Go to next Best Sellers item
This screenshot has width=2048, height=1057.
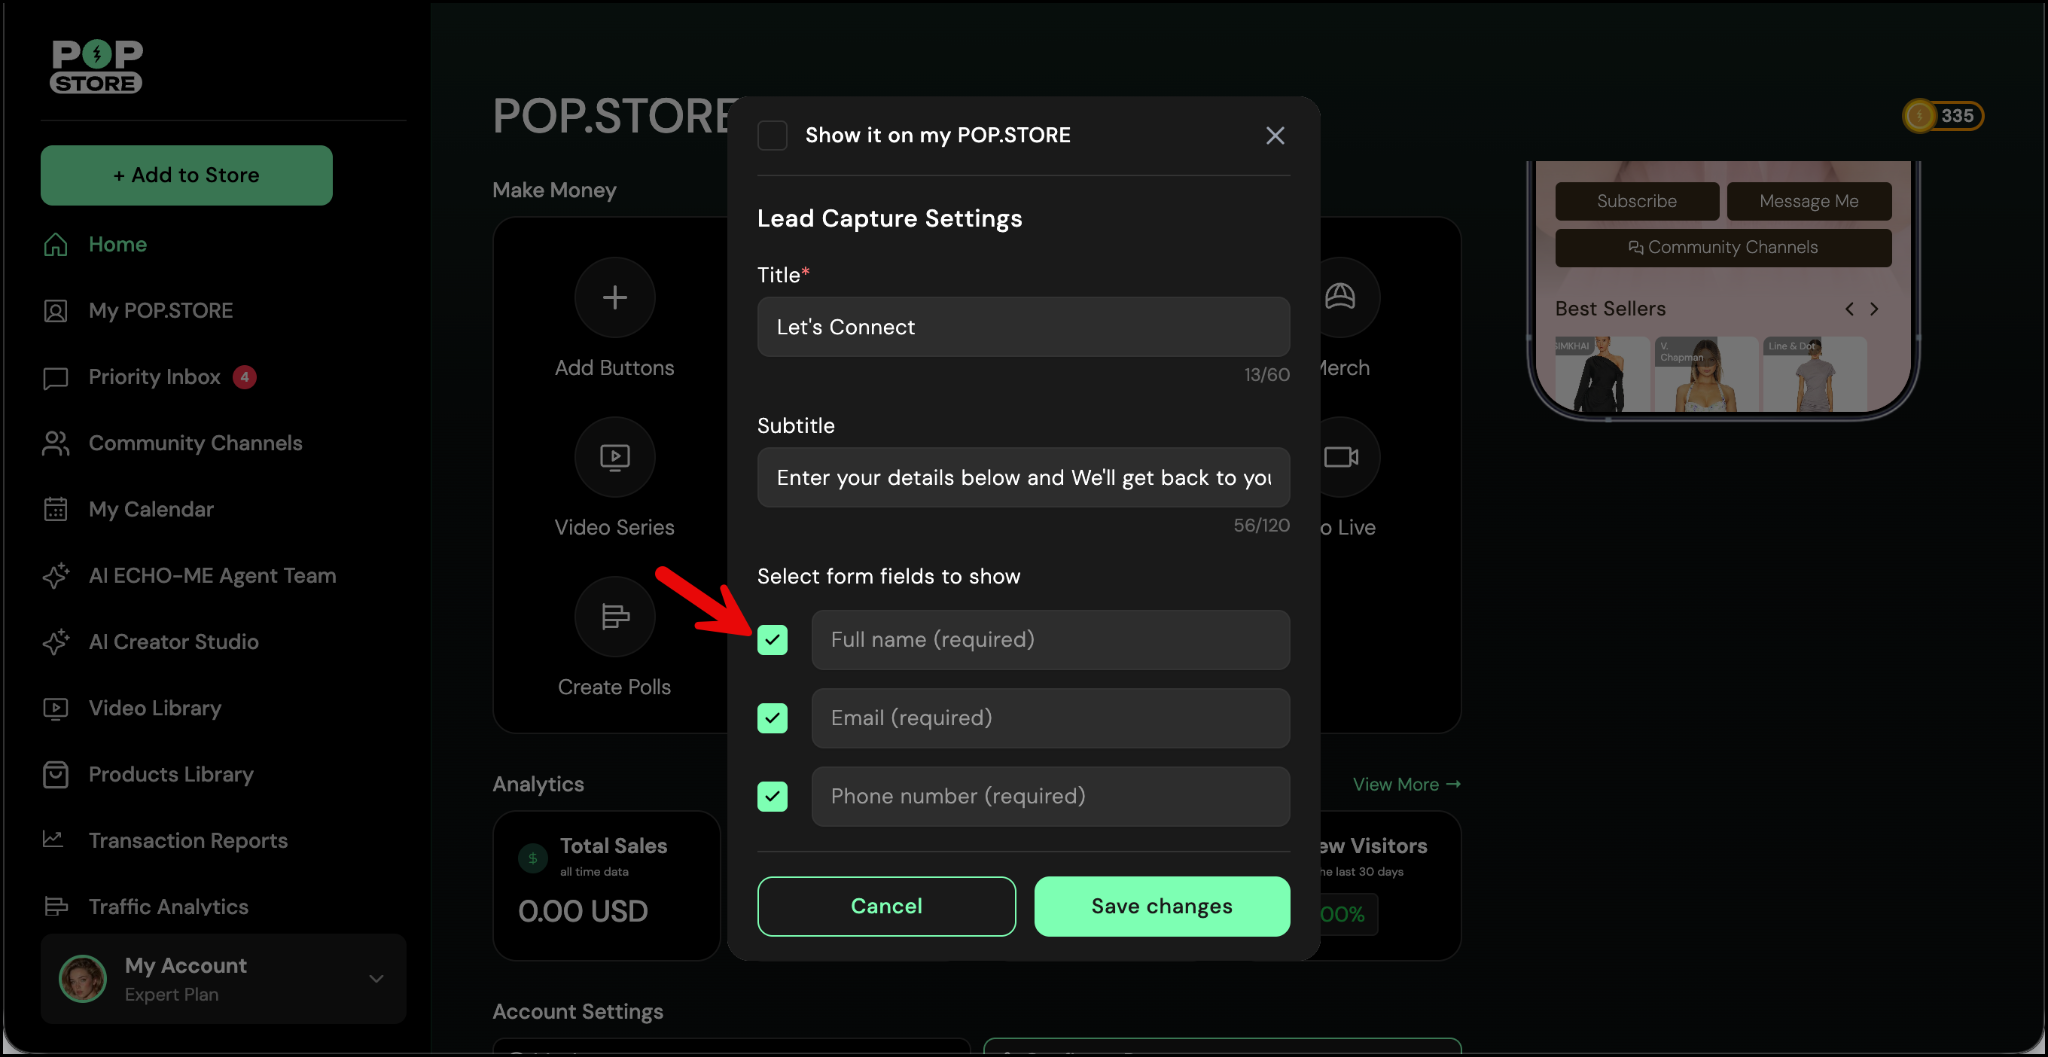(x=1874, y=309)
